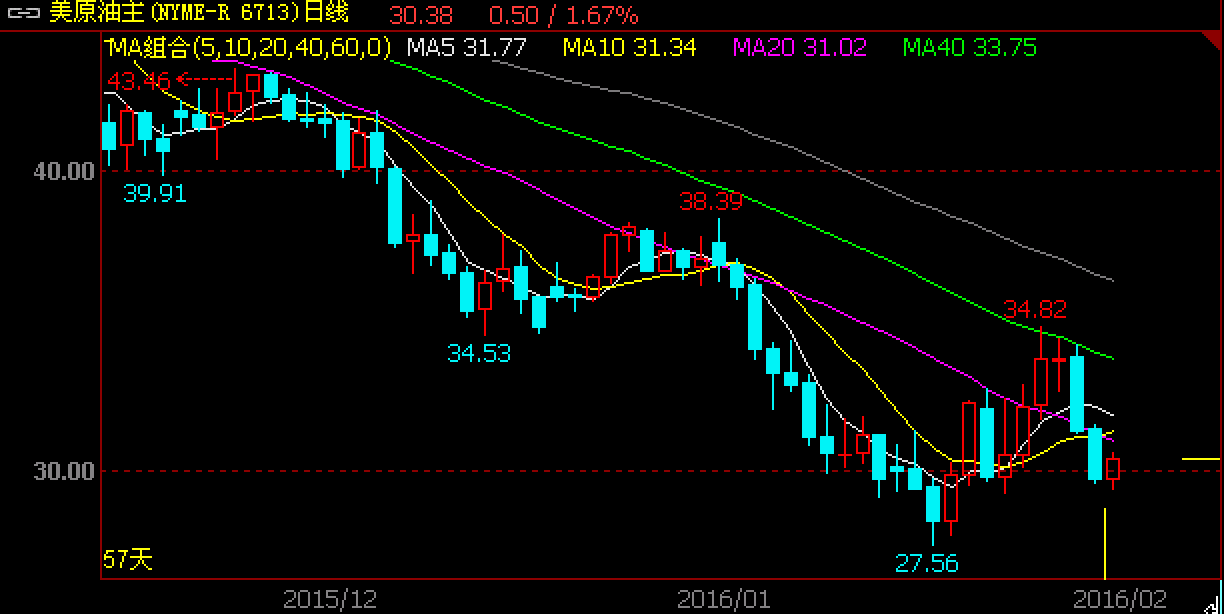Click the 2016/01 date on time axis

(724, 599)
